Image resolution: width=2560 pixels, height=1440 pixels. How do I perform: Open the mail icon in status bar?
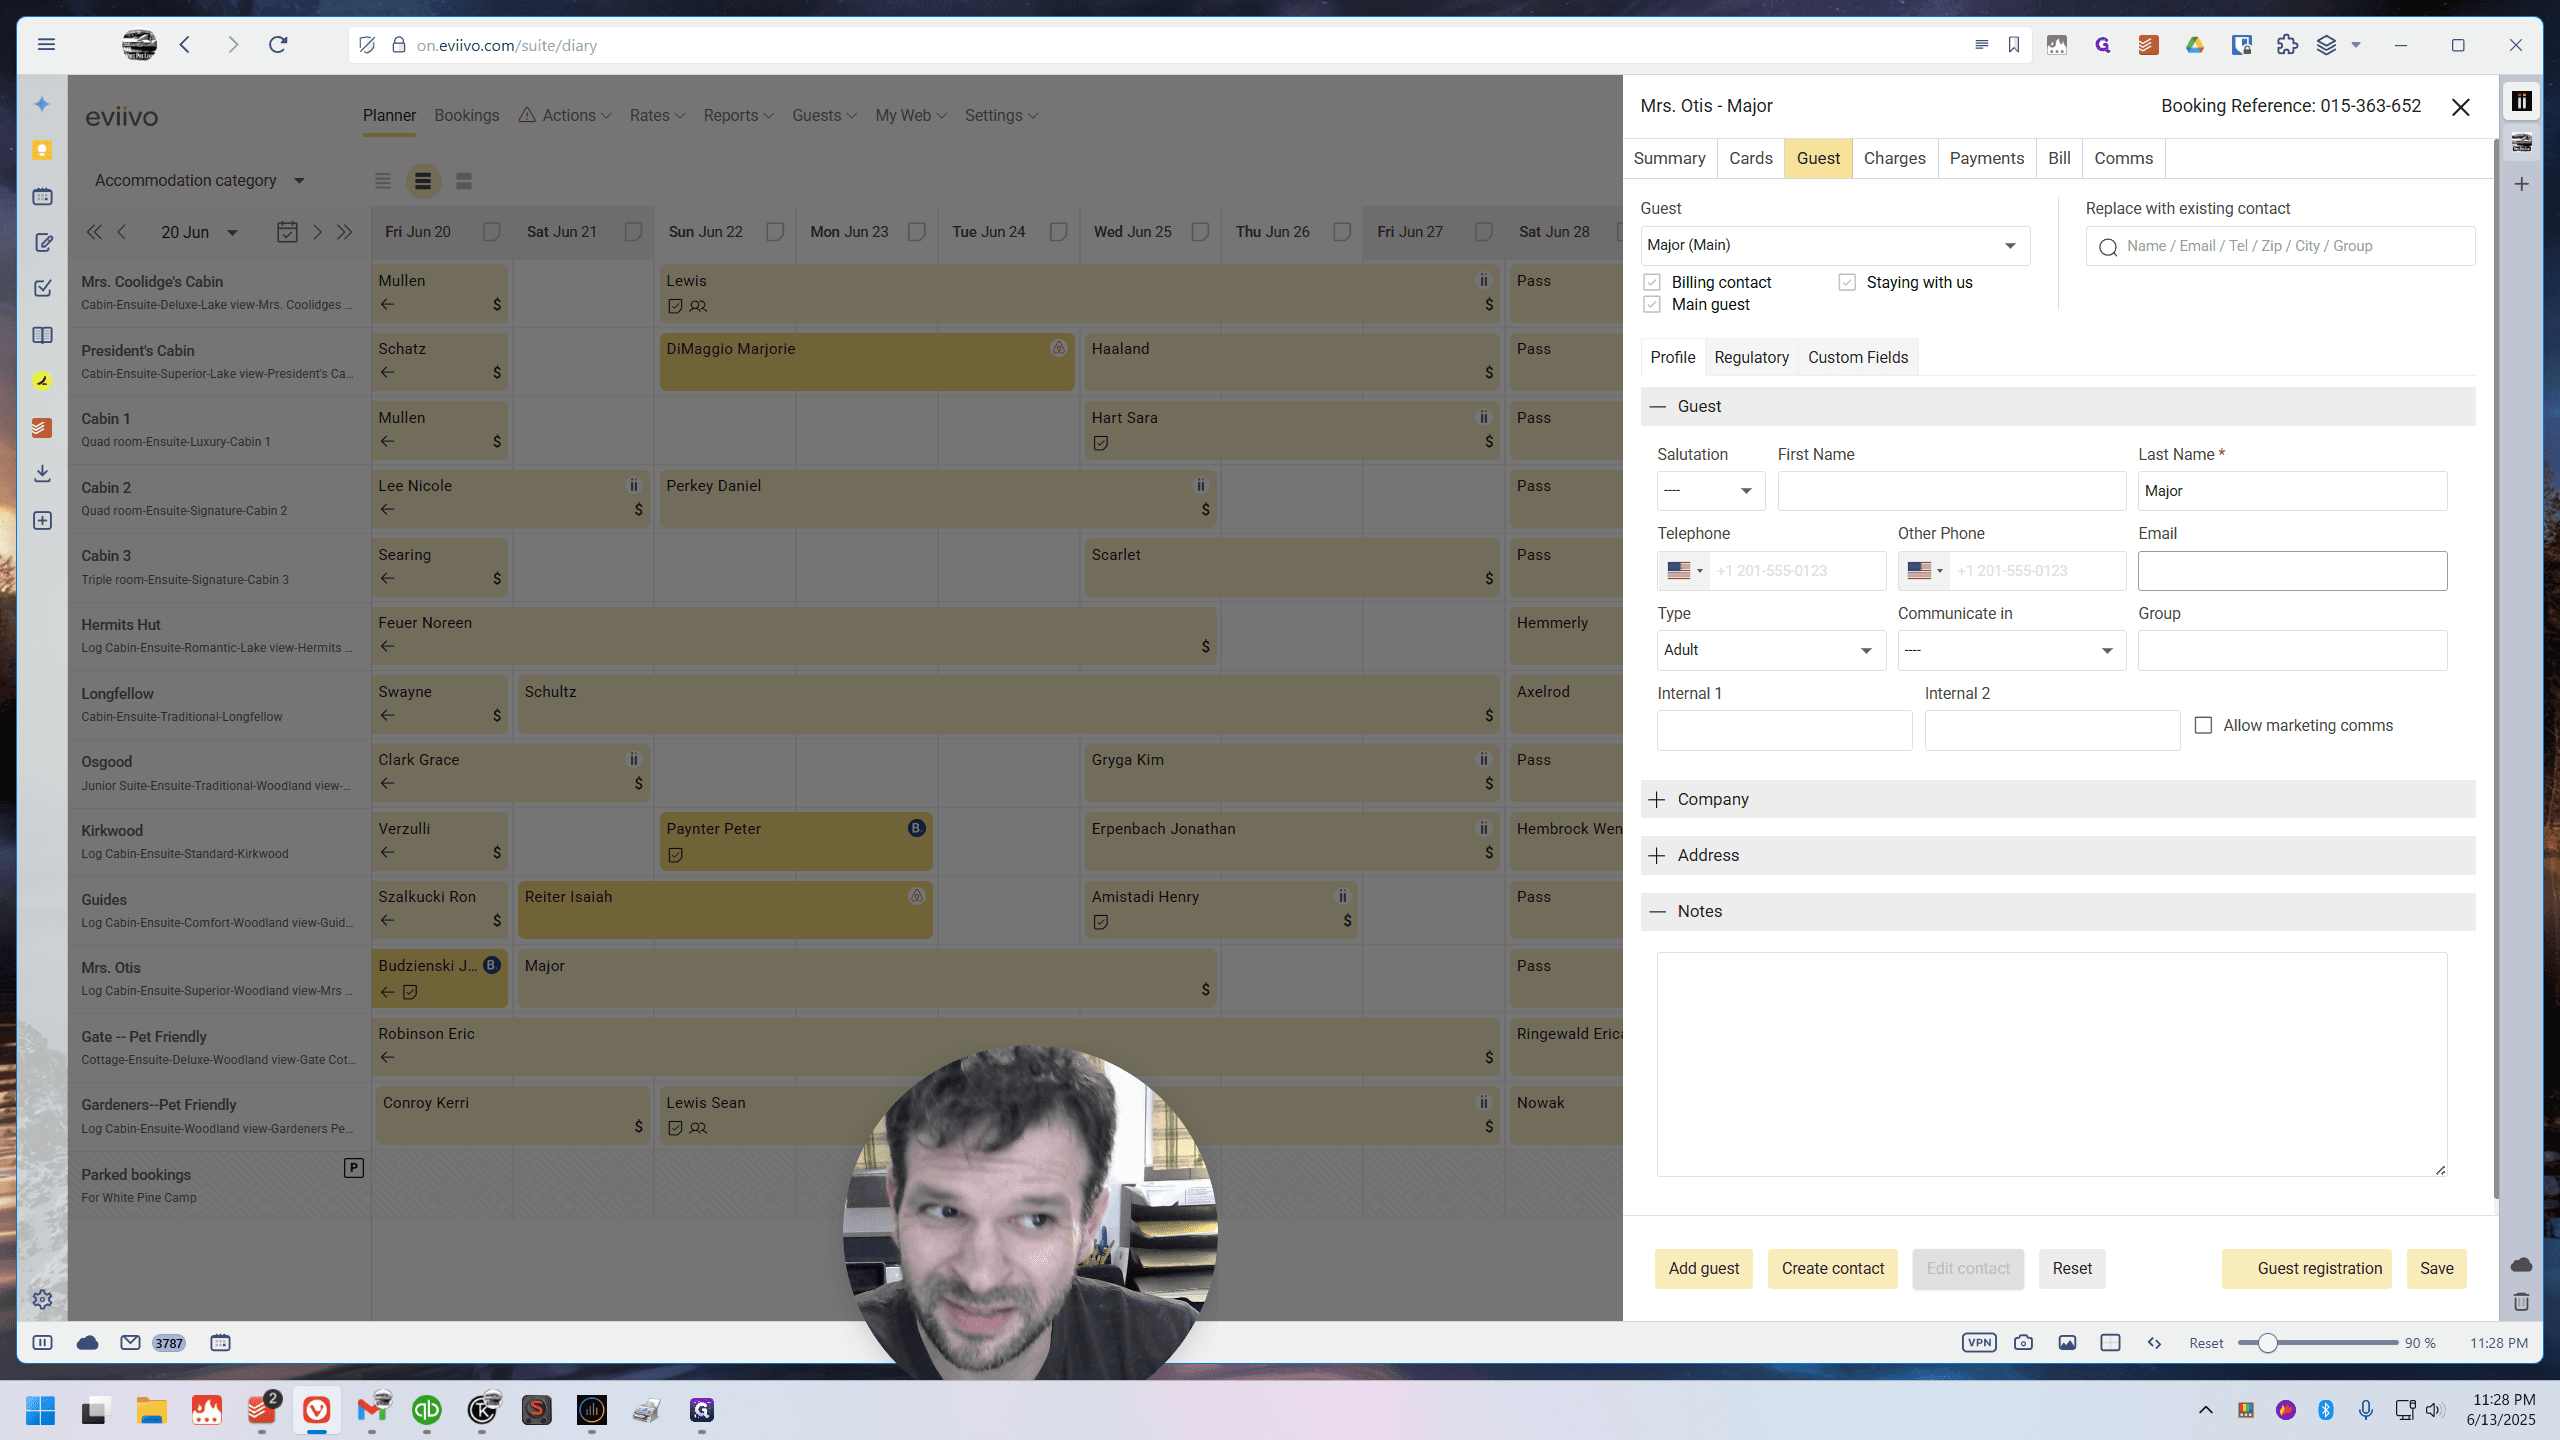[130, 1342]
